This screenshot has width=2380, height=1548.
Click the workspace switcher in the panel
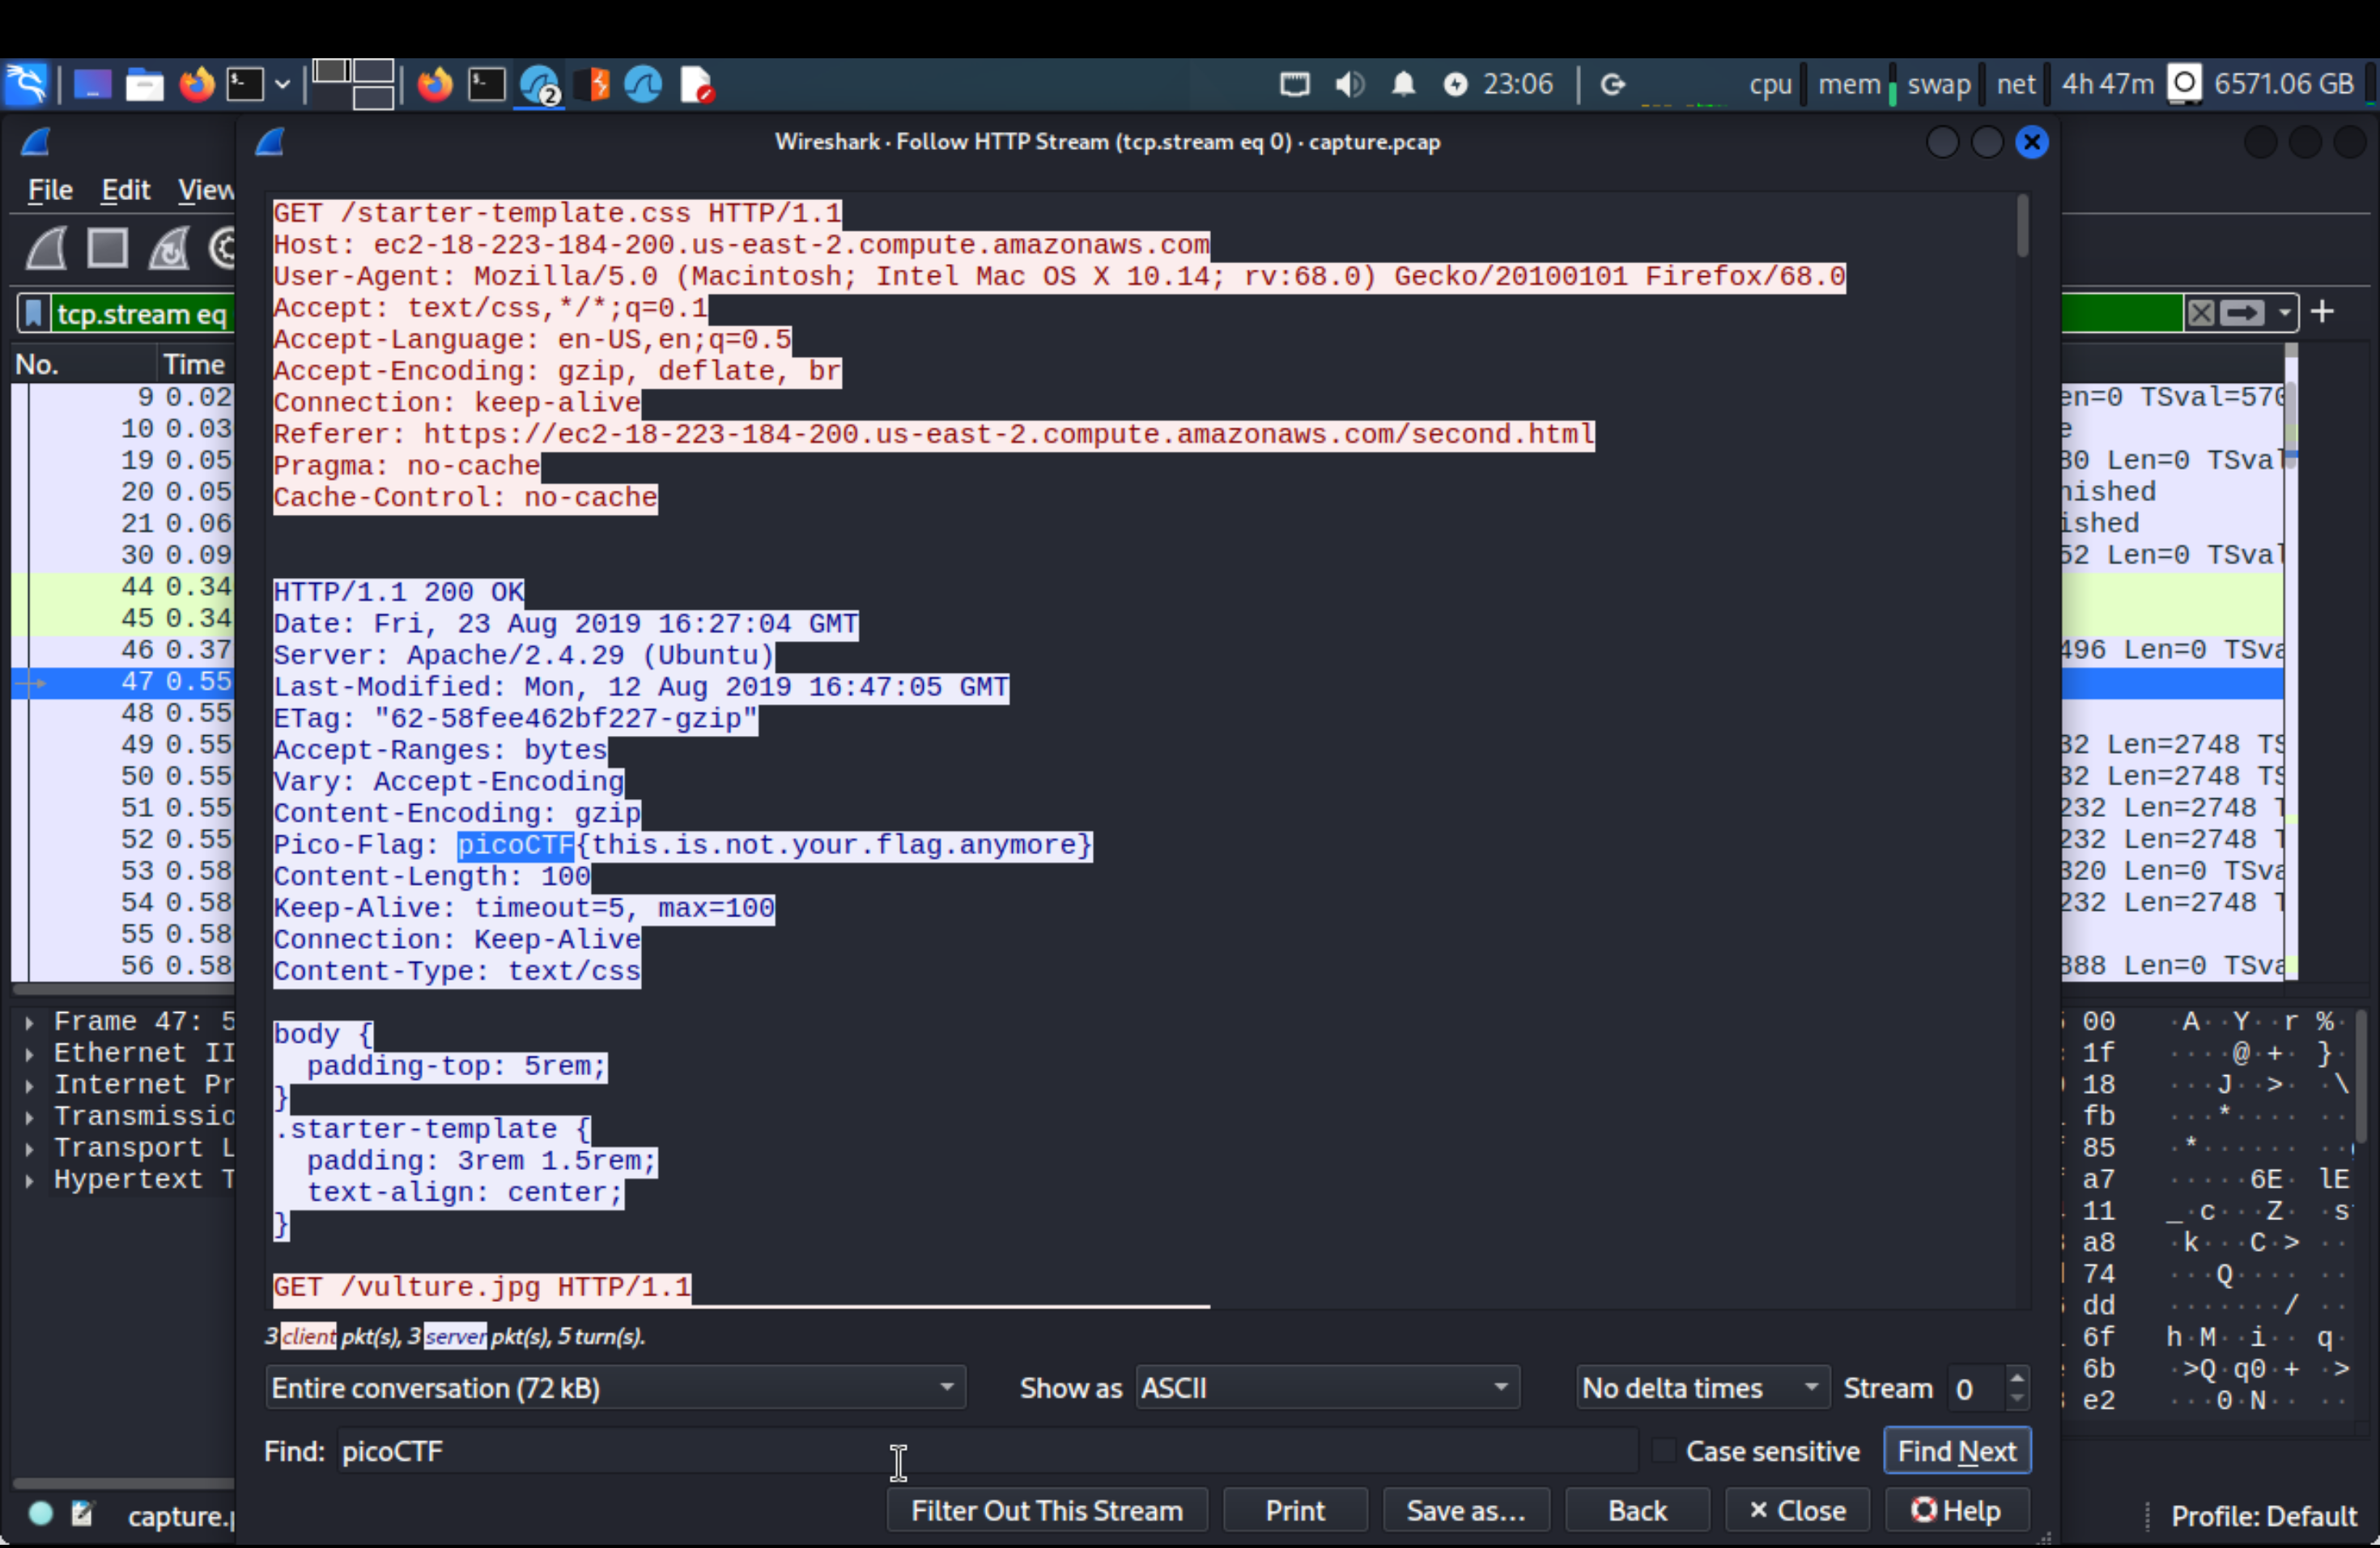coord(353,84)
